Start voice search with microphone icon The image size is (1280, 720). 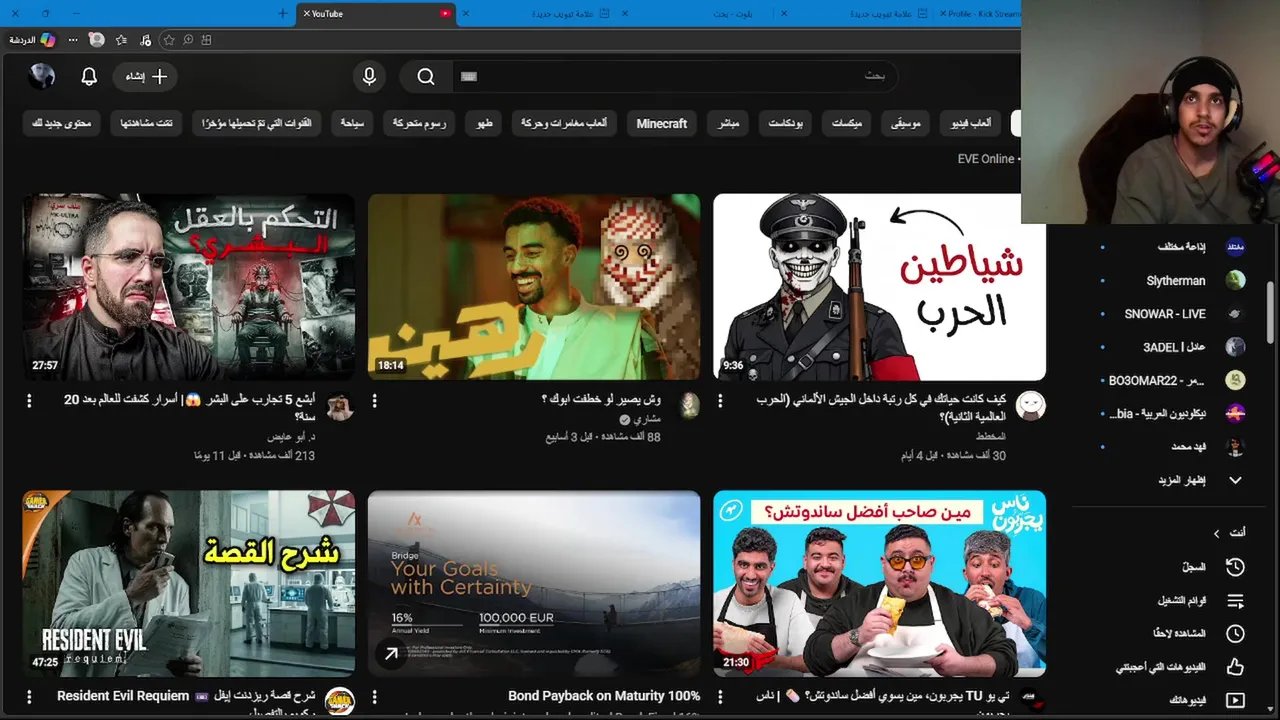click(369, 76)
